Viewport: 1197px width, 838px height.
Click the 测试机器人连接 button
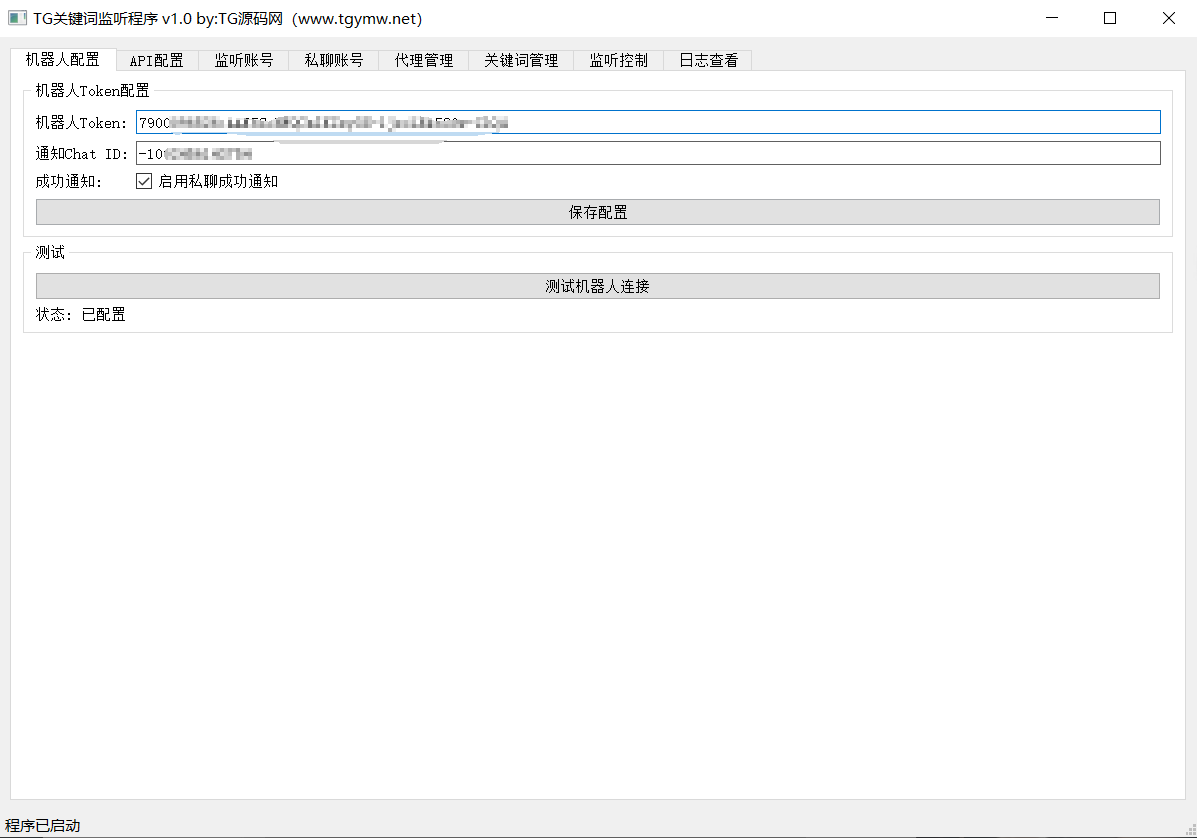597,286
